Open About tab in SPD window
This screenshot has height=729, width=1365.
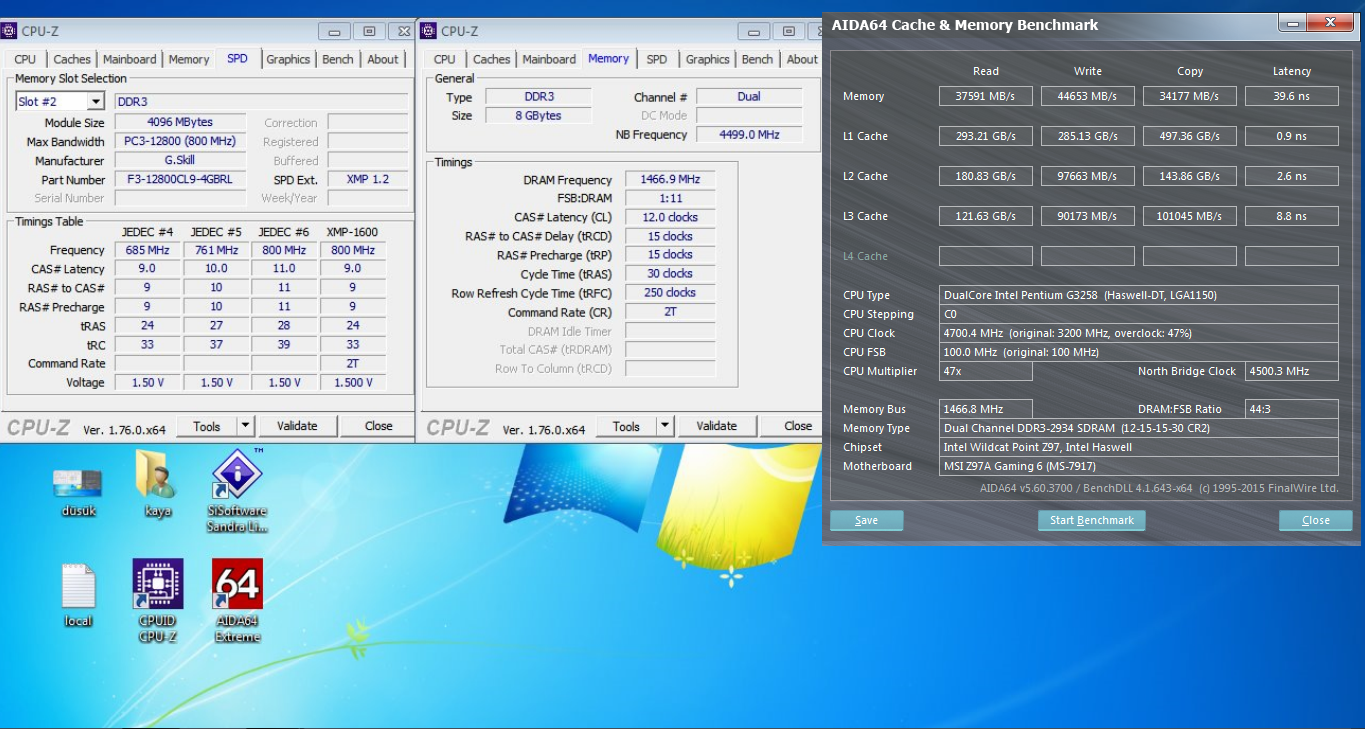point(383,59)
